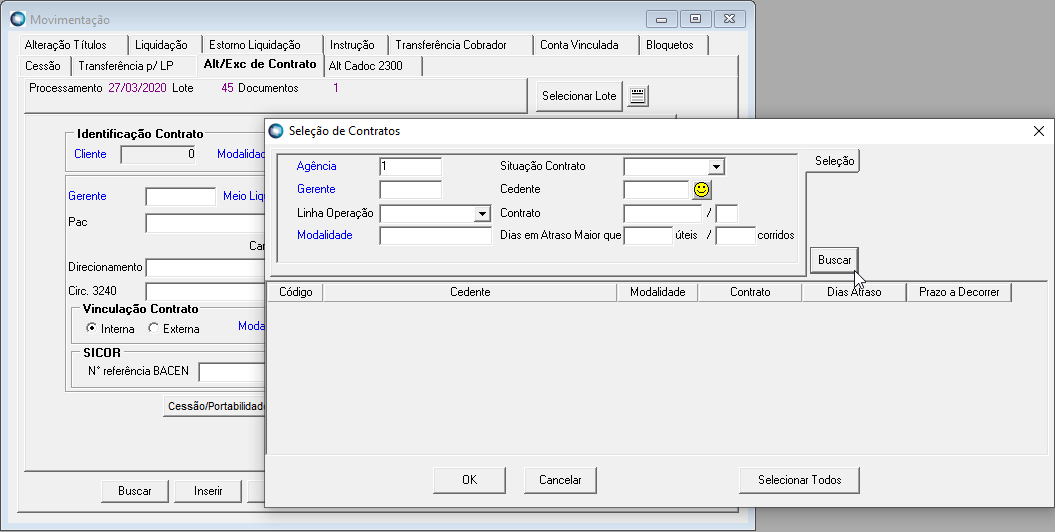1055x532 pixels.
Task: Click the Inserir button
Action: click(x=208, y=491)
